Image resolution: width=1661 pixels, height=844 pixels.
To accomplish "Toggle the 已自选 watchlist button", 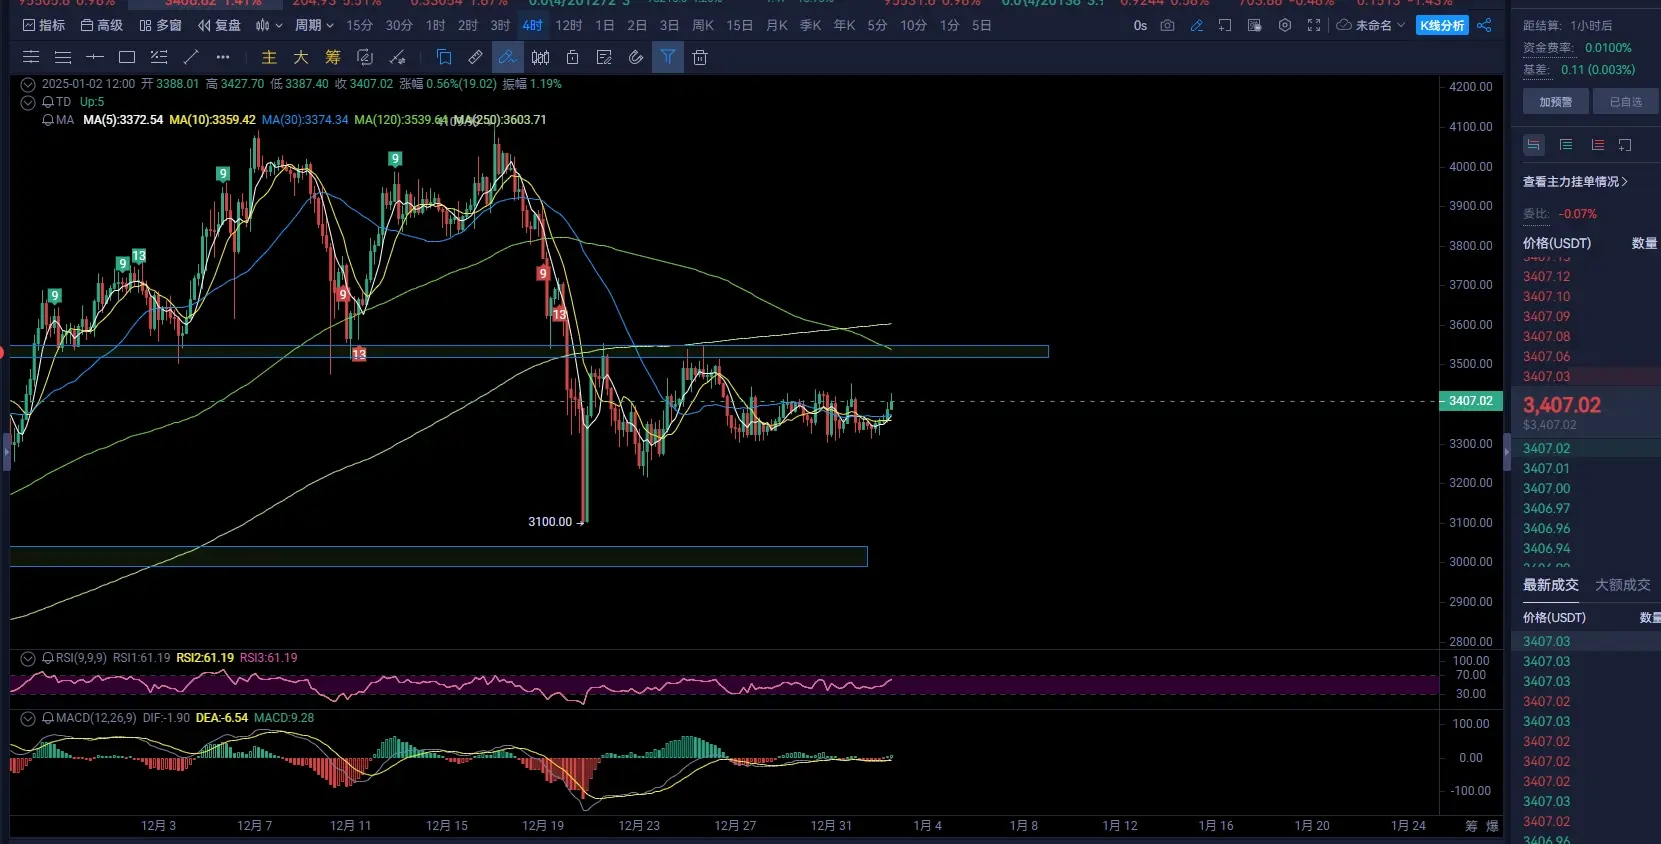I will click(x=1626, y=102).
